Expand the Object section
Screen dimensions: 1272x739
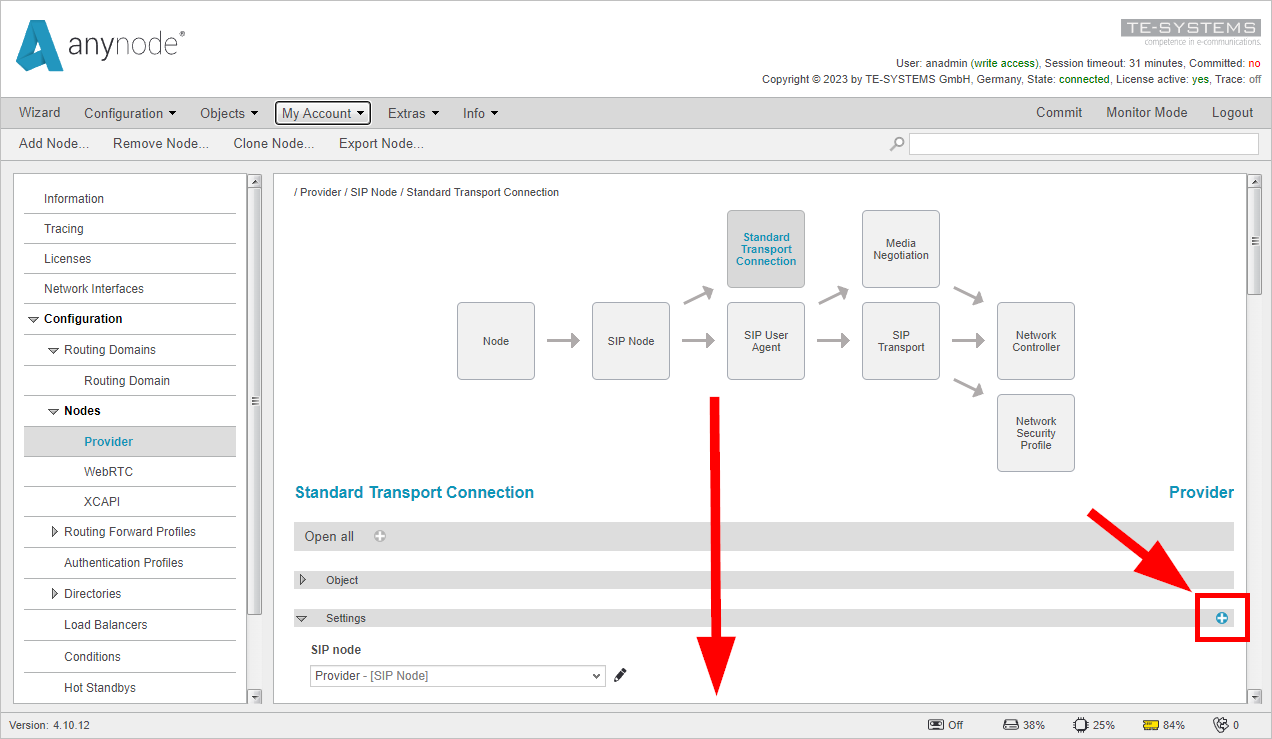(x=303, y=579)
